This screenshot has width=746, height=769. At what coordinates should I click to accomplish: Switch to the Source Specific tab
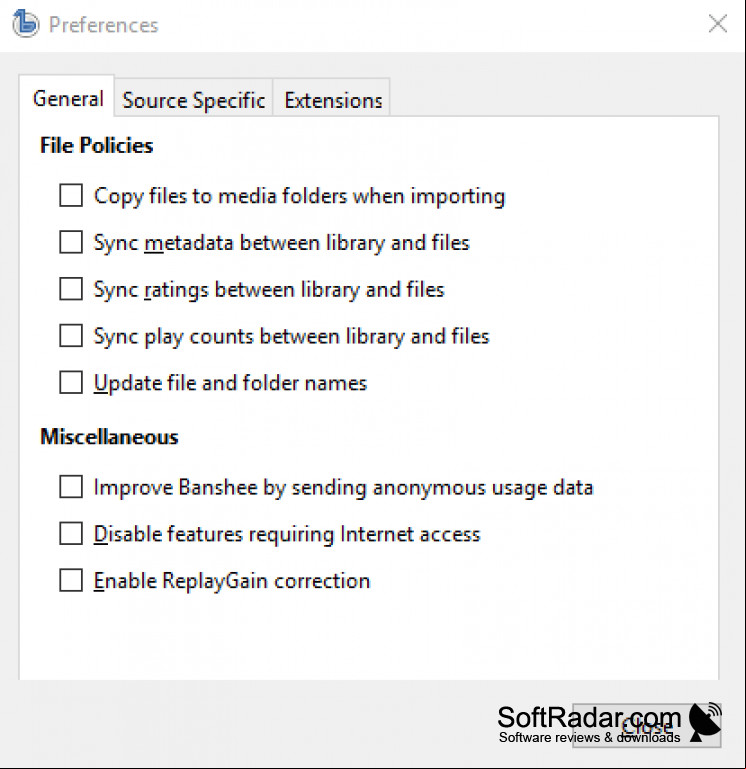click(194, 100)
